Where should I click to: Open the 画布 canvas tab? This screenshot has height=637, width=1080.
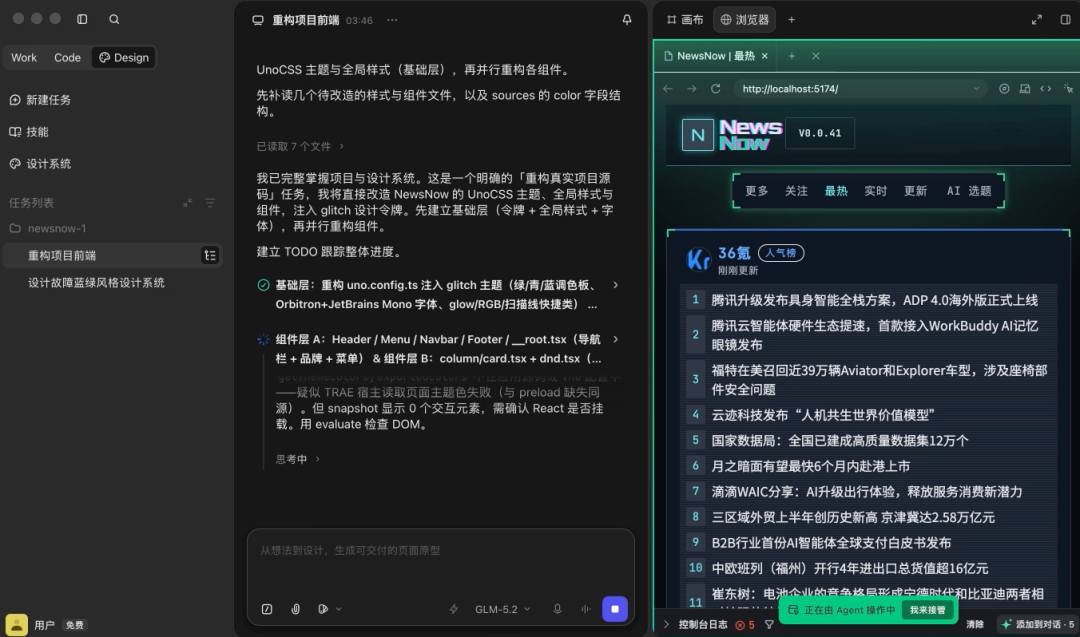click(x=685, y=20)
